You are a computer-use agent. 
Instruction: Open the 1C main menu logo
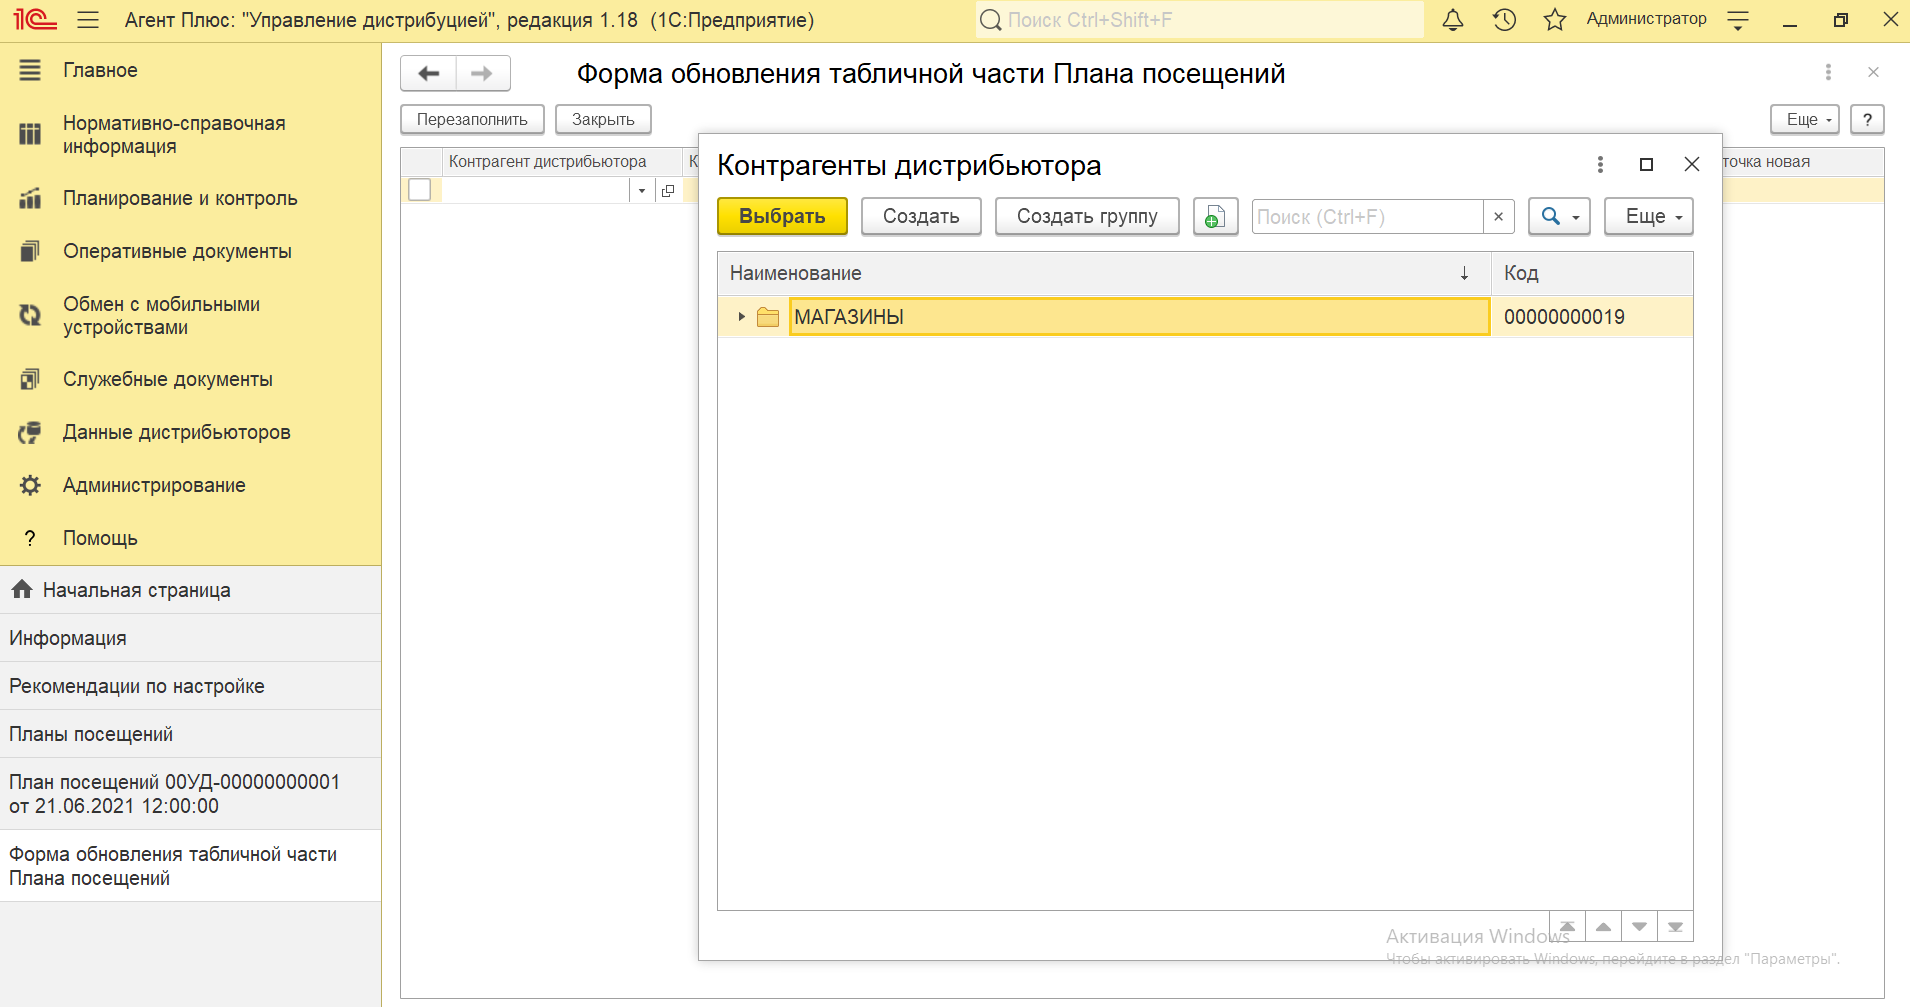click(x=35, y=19)
